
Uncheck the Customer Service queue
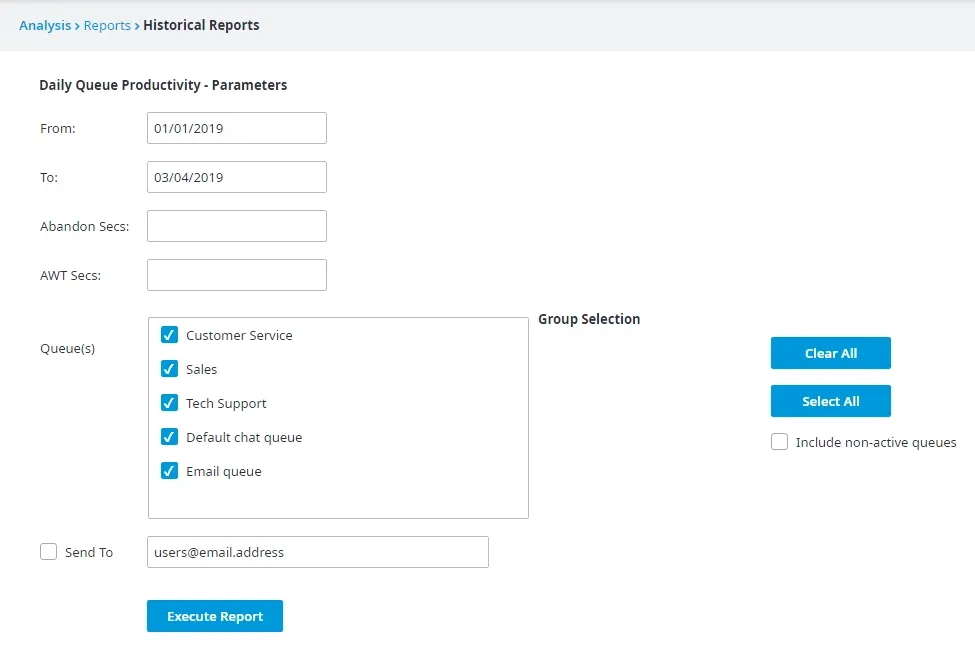(x=169, y=335)
